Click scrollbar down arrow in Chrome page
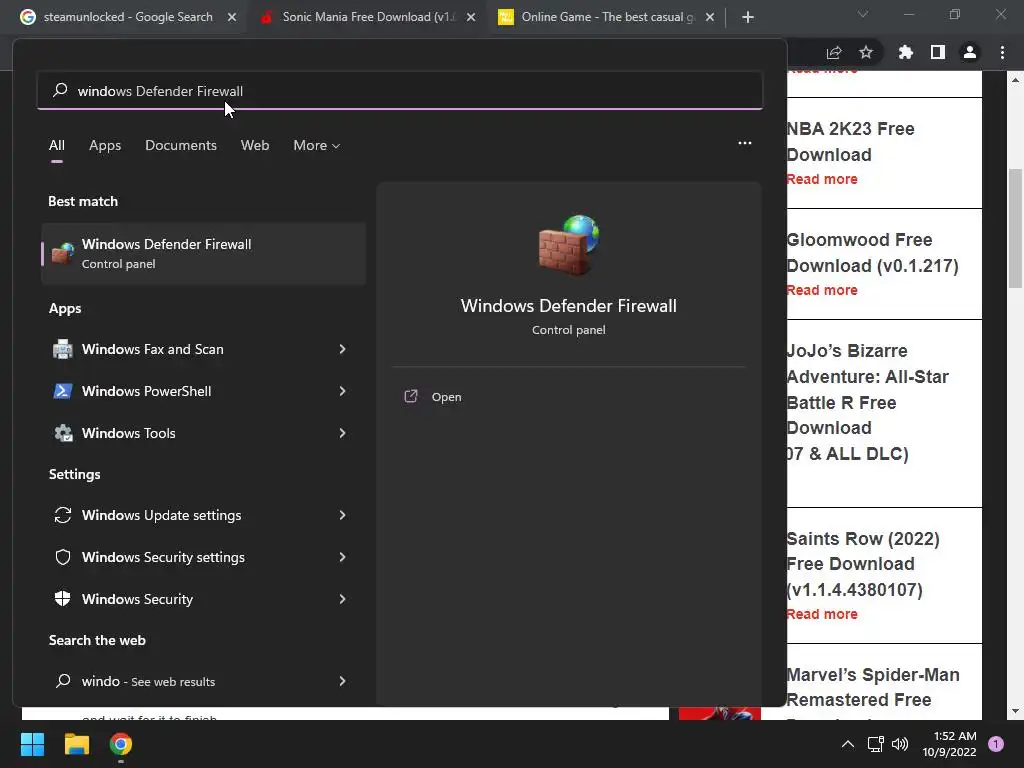Viewport: 1024px width, 768px height. click(x=1015, y=711)
